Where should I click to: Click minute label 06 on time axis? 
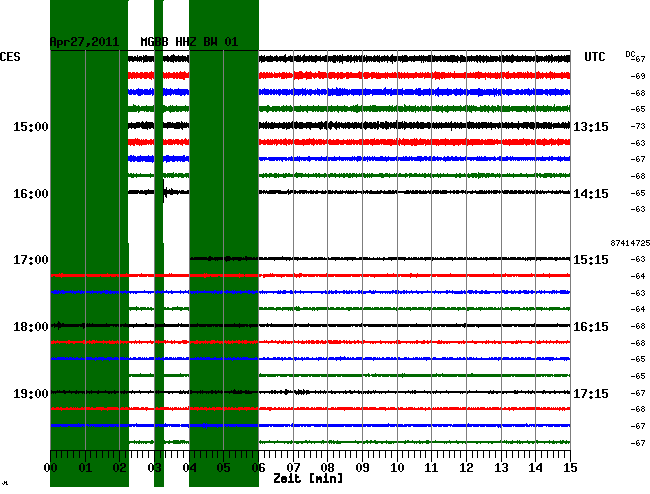click(258, 467)
